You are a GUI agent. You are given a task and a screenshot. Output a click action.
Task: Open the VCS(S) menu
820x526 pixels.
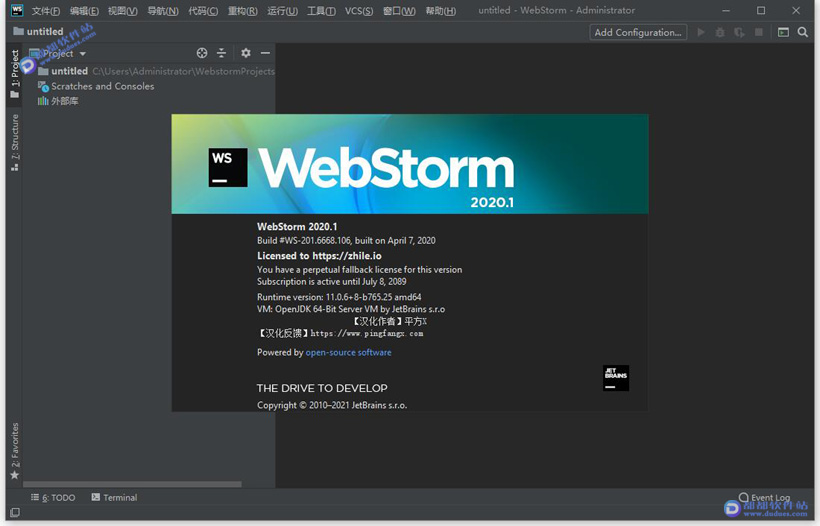[359, 10]
